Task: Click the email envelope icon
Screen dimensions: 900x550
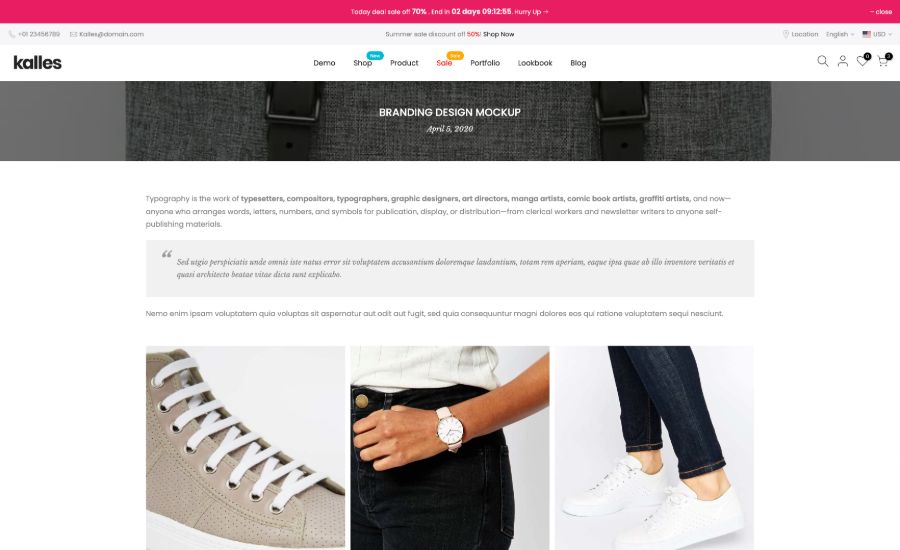Action: point(73,34)
